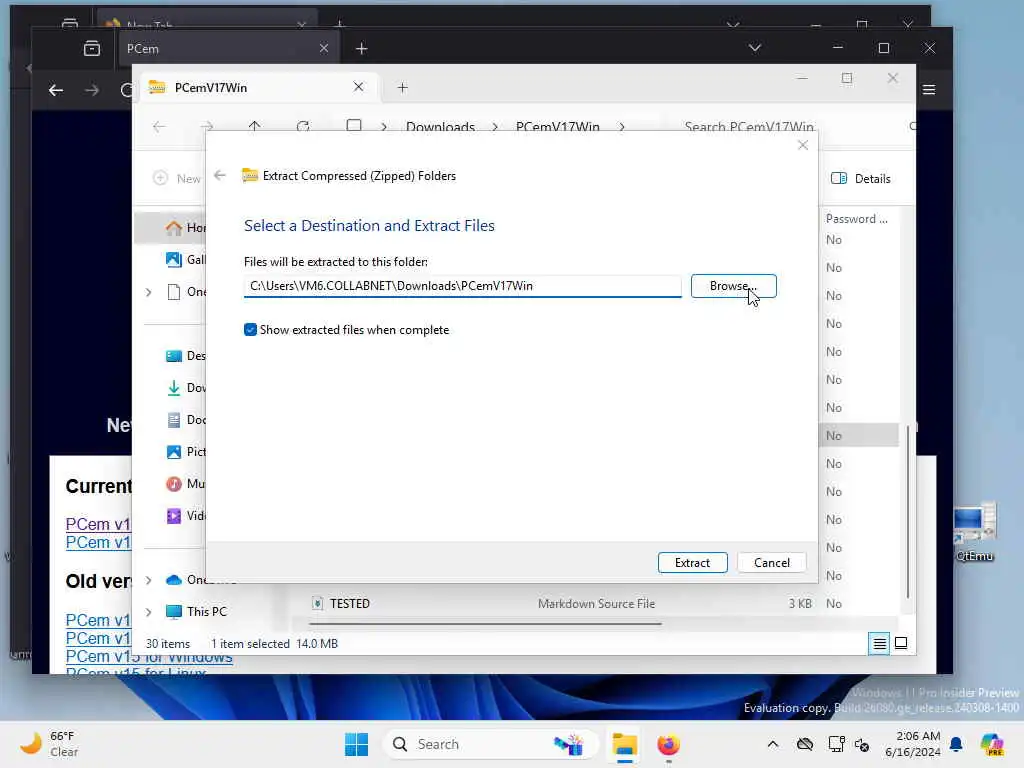
Task: Click the back arrow in File Explorer
Action: click(x=159, y=126)
